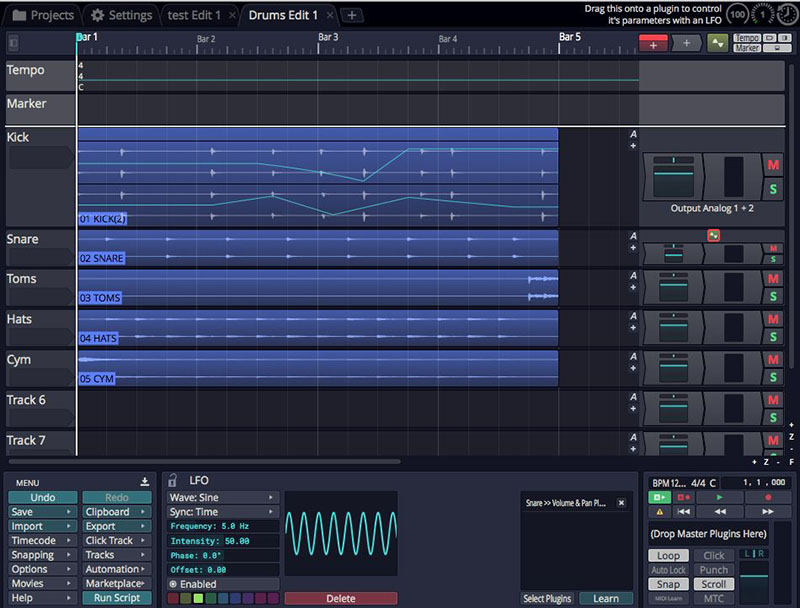
Task: Click the red stop-record transport button
Action: [683, 497]
